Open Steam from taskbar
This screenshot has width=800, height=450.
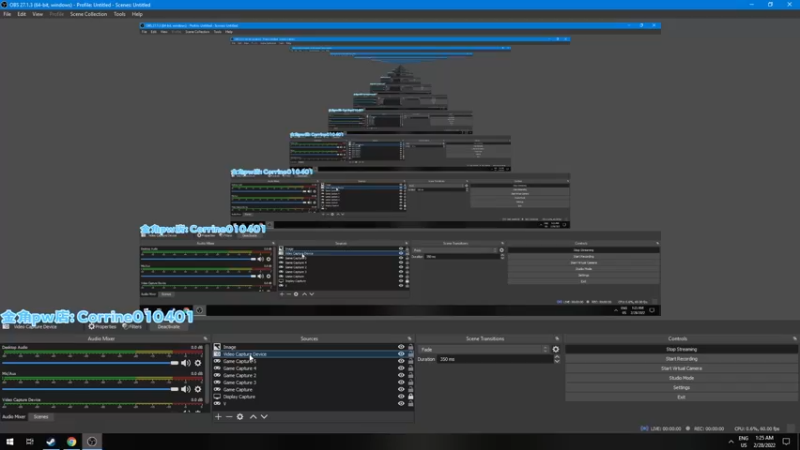(51, 442)
